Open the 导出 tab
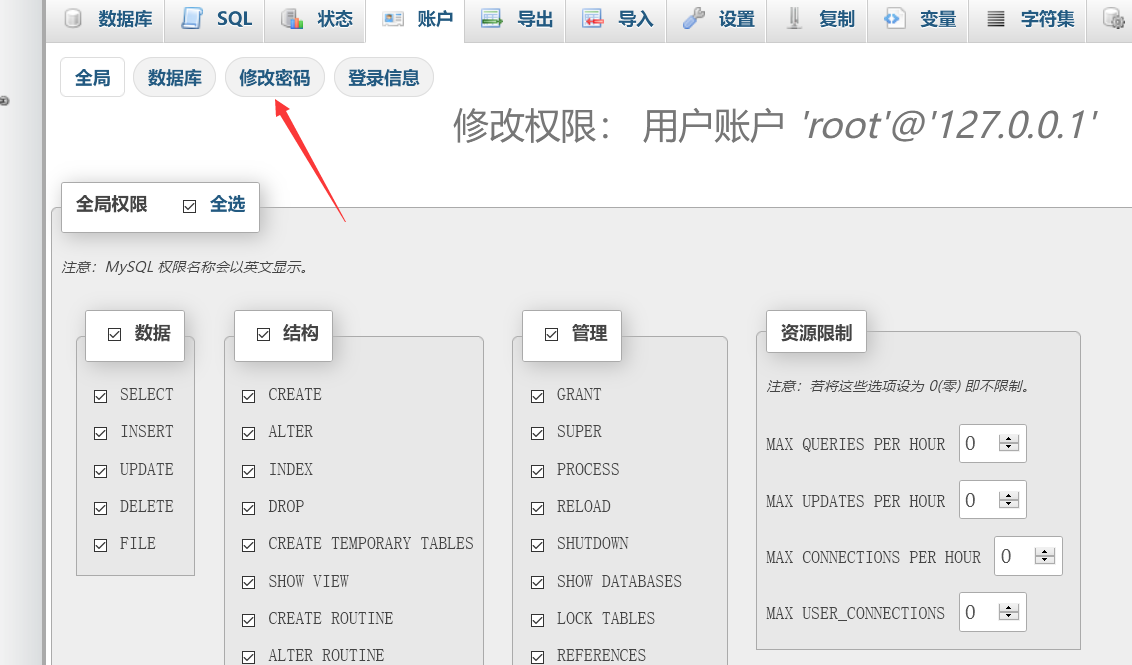Image resolution: width=1132 pixels, height=665 pixels. pos(515,19)
